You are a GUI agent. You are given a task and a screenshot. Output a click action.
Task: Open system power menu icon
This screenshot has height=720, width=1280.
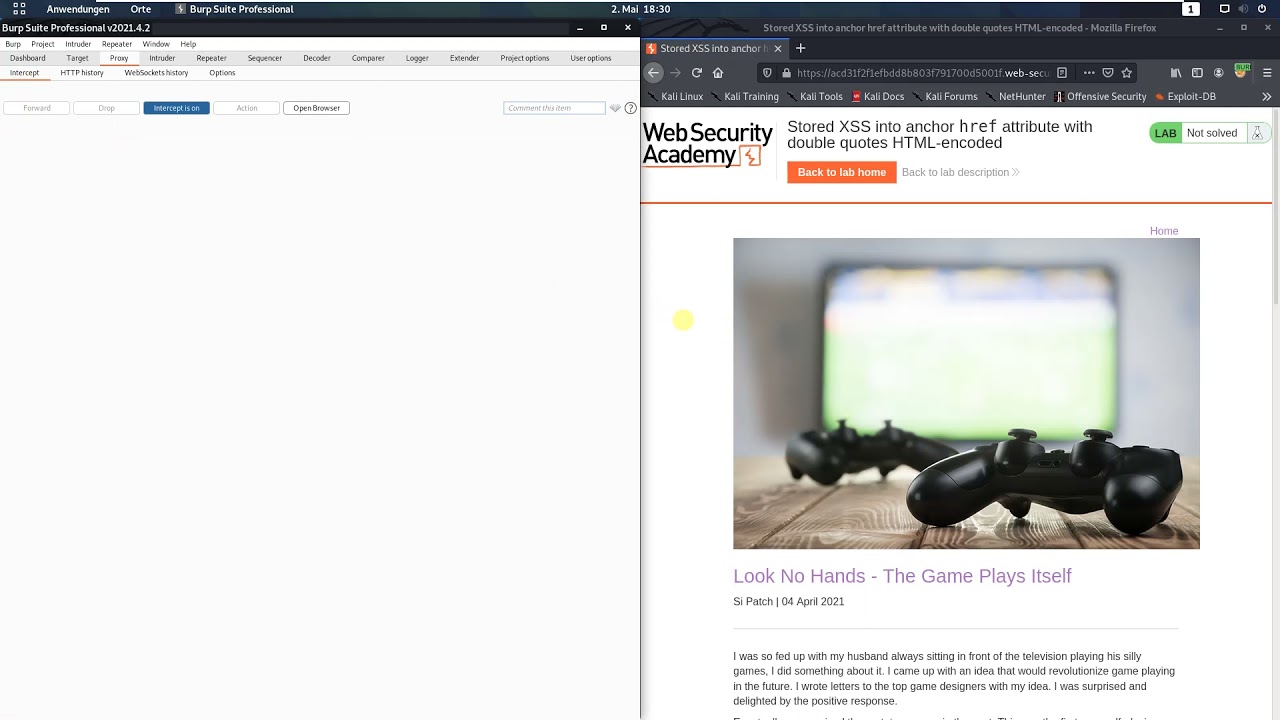pos(1262,9)
